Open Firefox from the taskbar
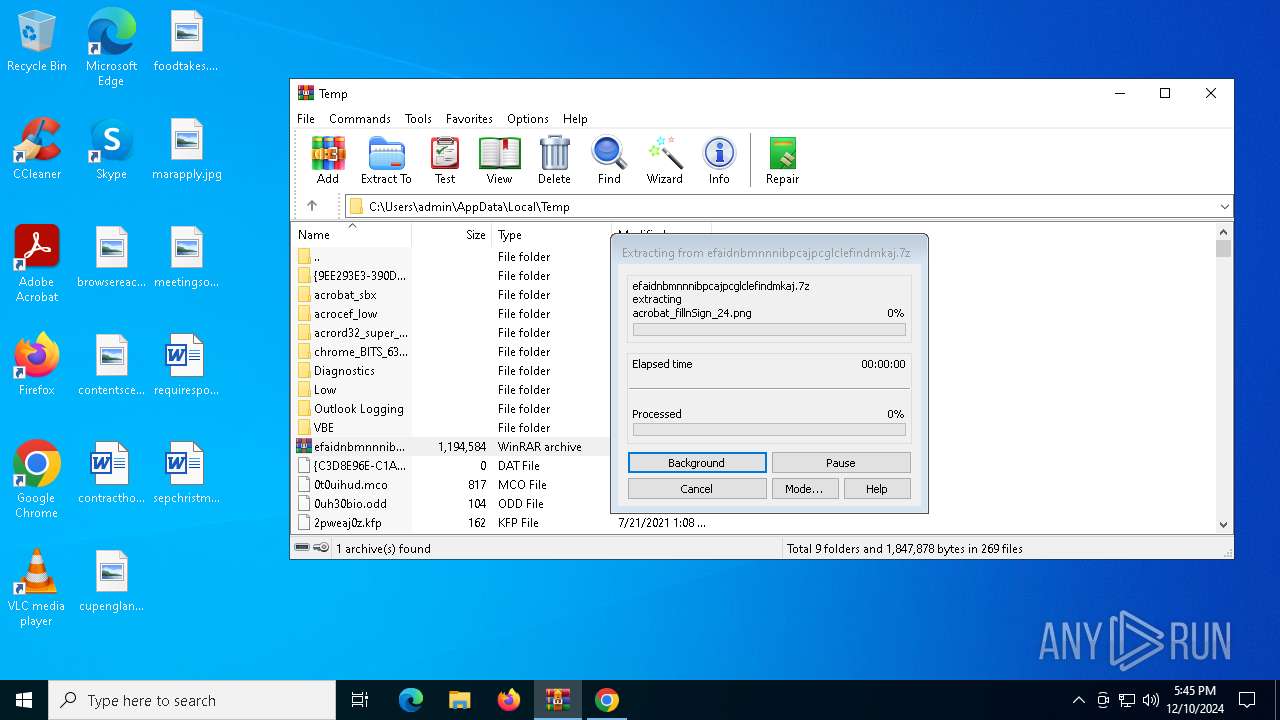This screenshot has height=720, width=1280. click(x=509, y=700)
